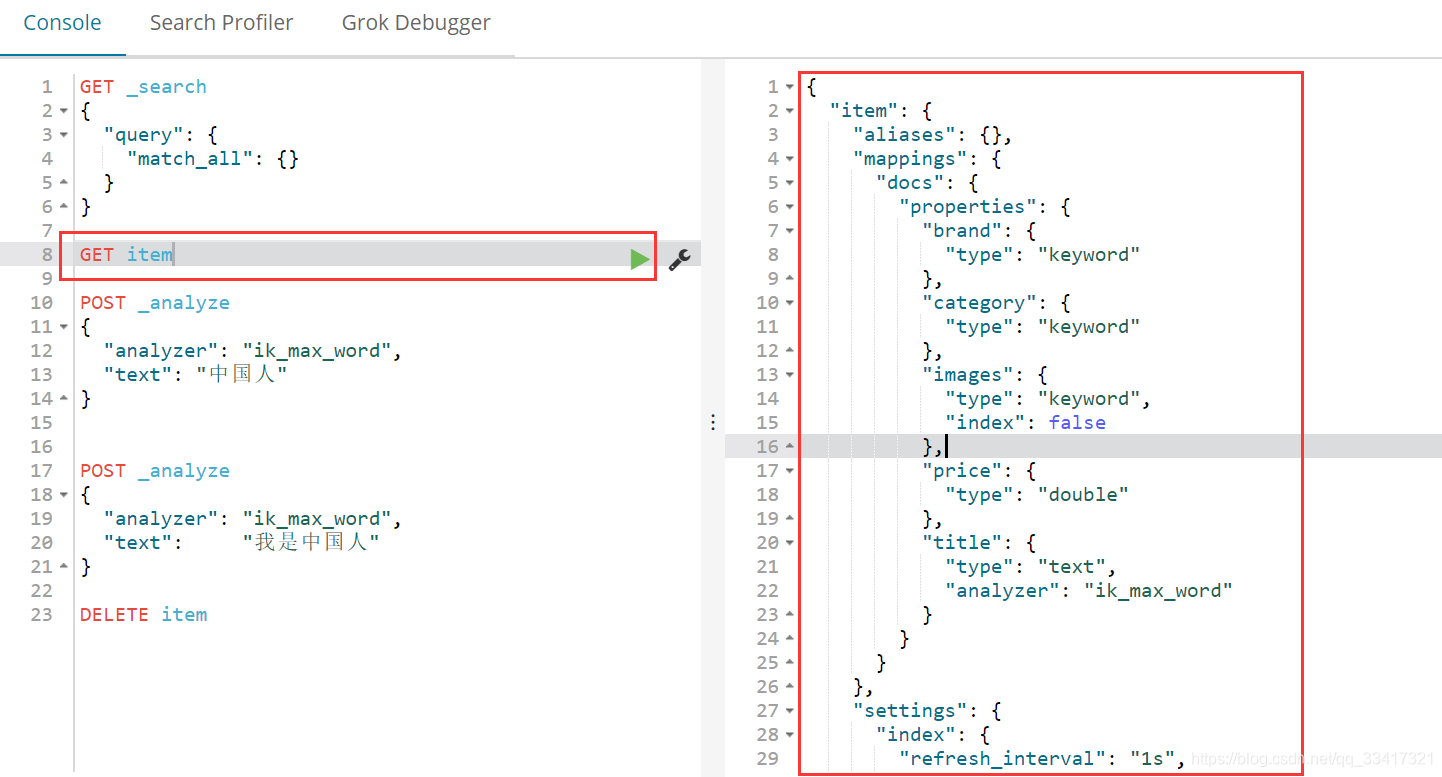
Task: Collapse the root object at response line 1
Action: (789, 87)
